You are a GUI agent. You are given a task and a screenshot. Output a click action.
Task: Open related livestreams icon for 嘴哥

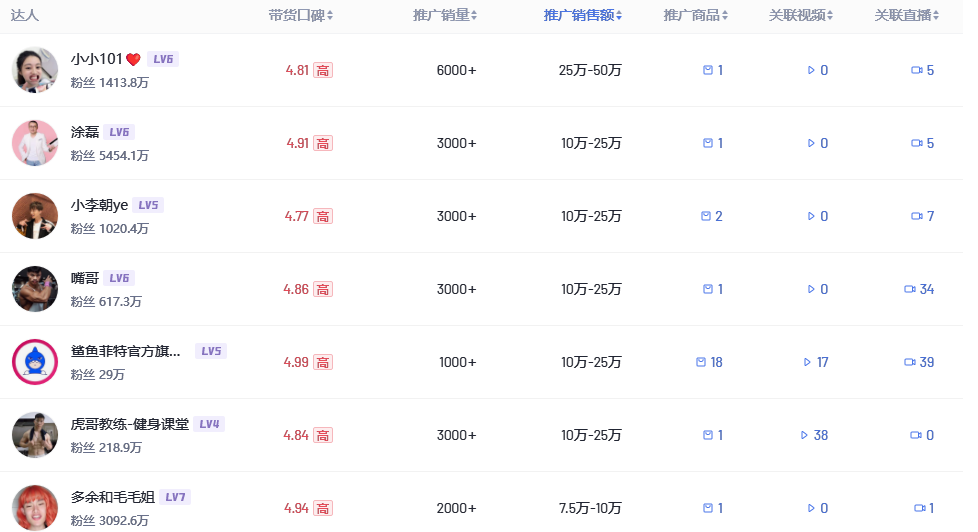coord(910,289)
